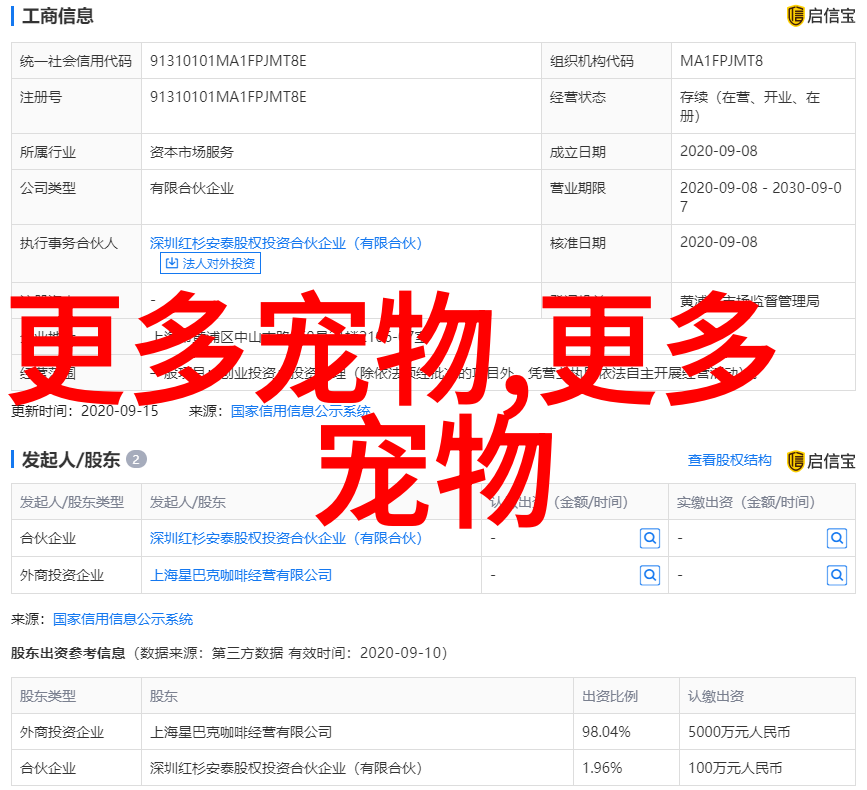Image resolution: width=867 pixels, height=790 pixels.
Task: Click the 统一社会信用代码 label cell
Action: [76, 61]
